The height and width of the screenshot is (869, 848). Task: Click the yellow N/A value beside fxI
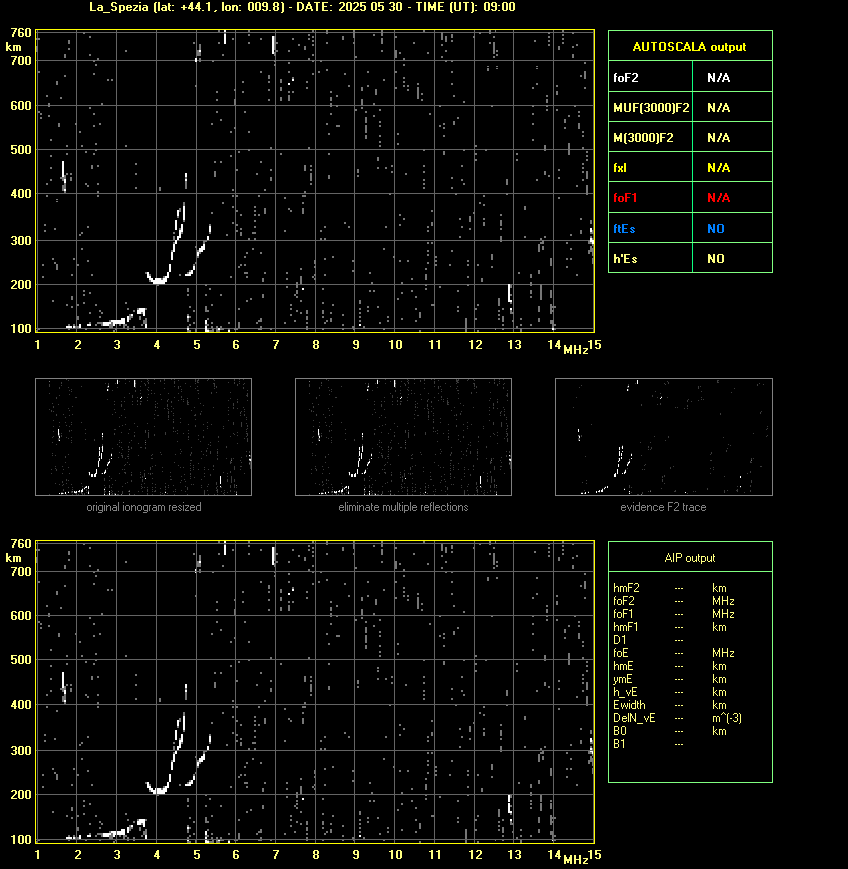[718, 167]
